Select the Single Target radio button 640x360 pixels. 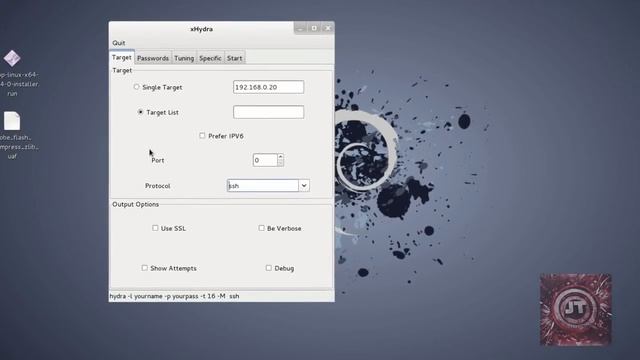(136, 87)
